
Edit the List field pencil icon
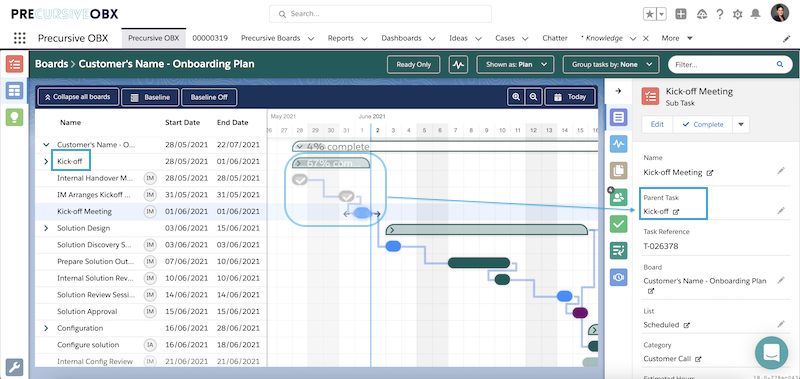point(781,323)
